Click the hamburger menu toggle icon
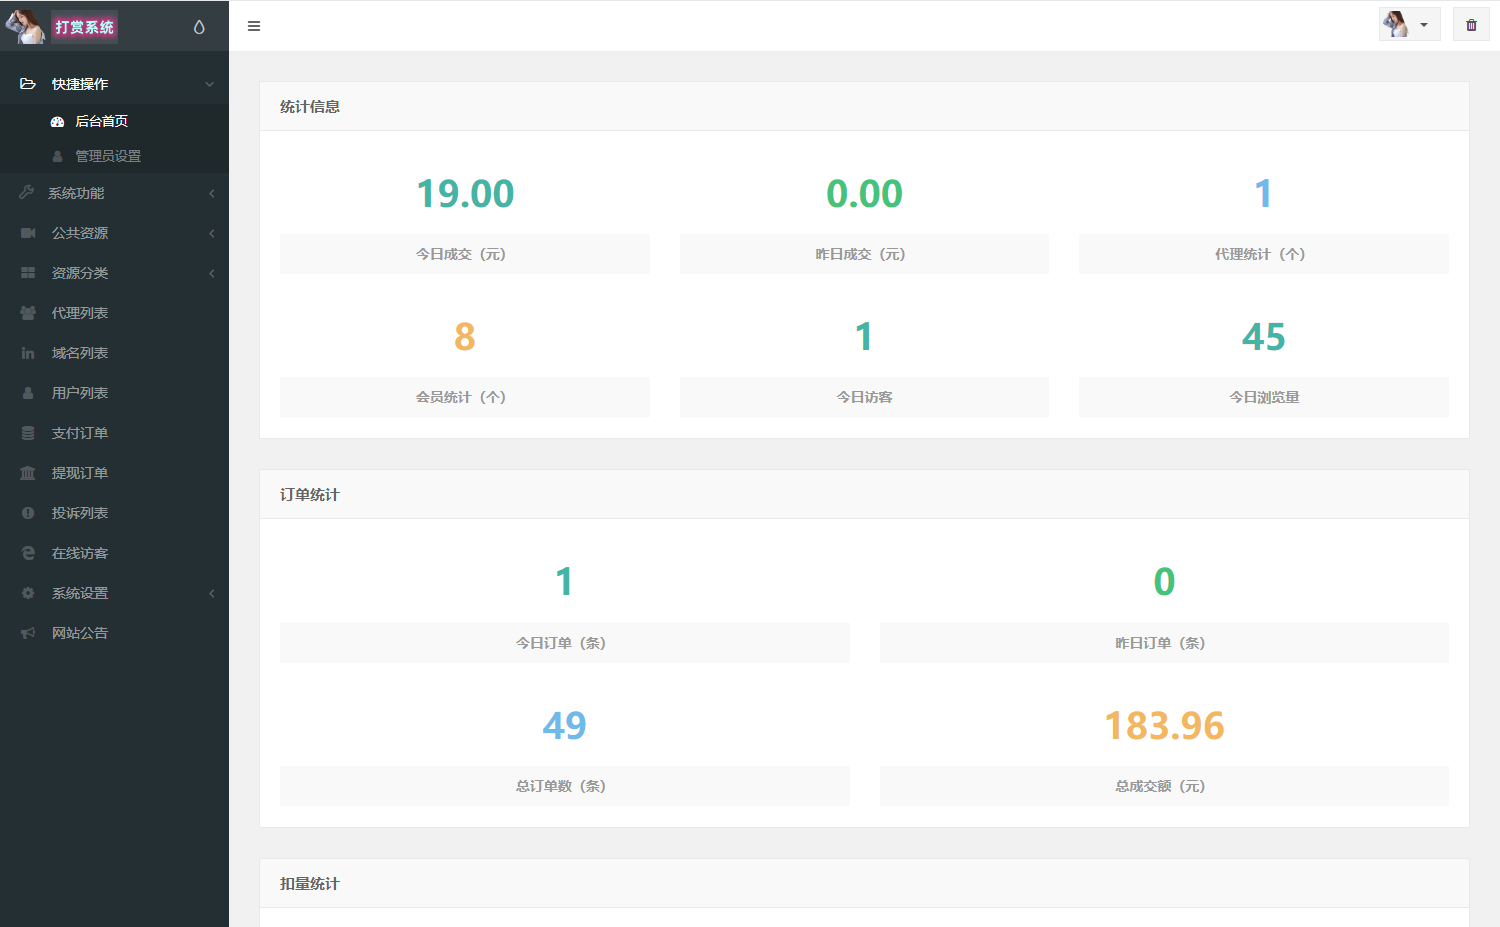The image size is (1500, 927). pos(254,26)
